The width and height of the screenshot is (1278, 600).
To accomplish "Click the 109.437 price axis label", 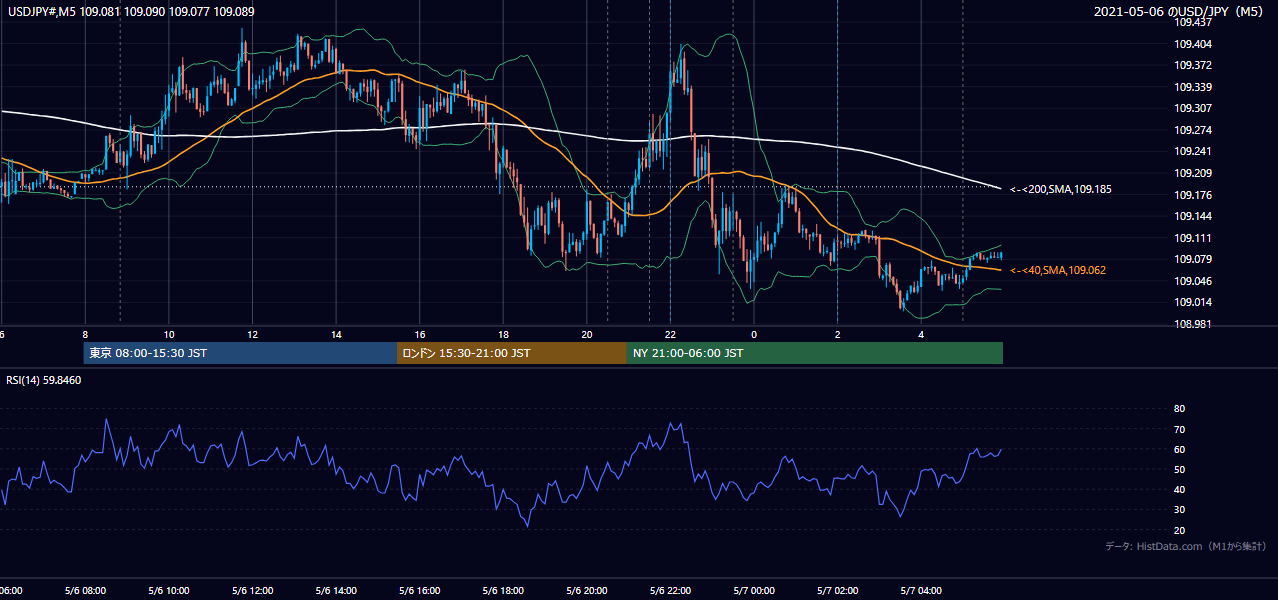I will pyautogui.click(x=1192, y=22).
